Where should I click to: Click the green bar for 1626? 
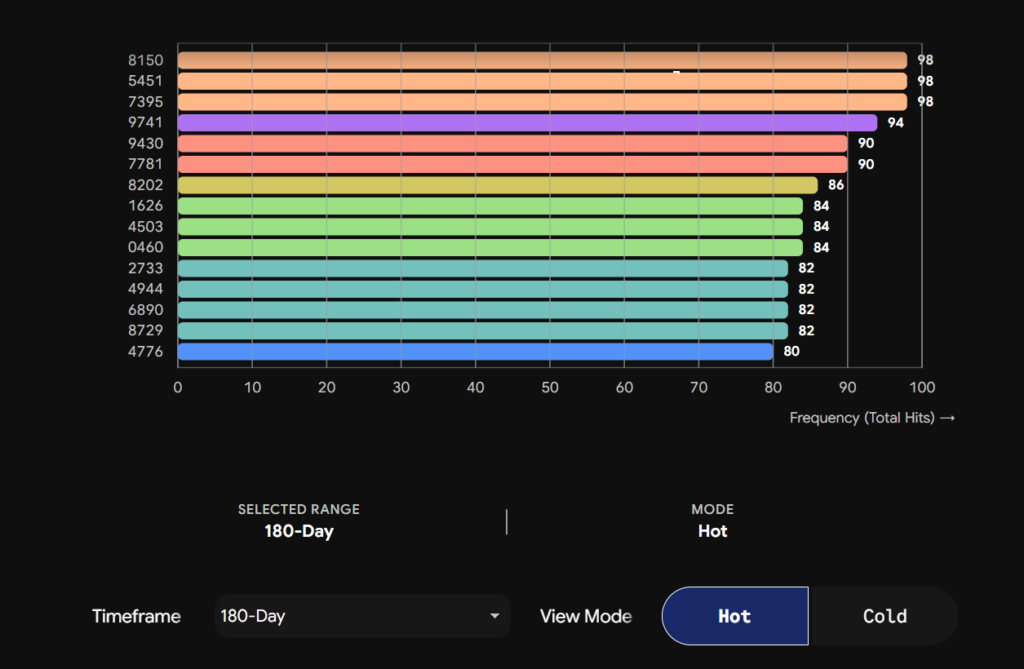click(490, 206)
